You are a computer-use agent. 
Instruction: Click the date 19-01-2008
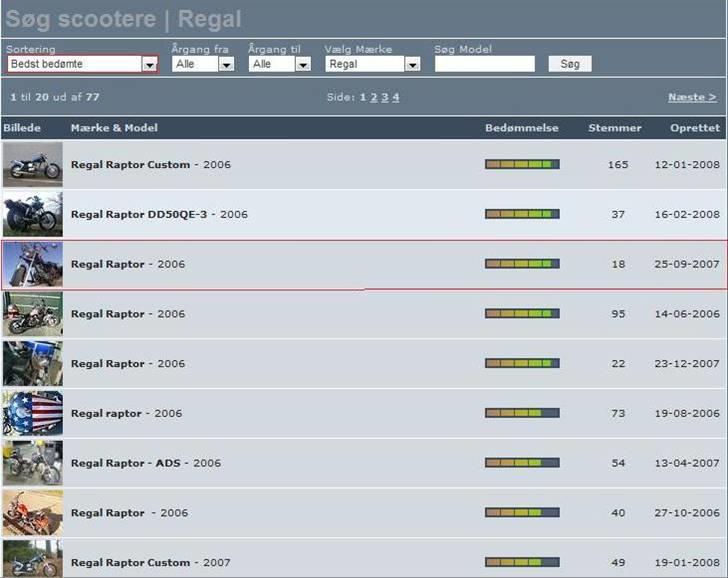[x=687, y=562]
